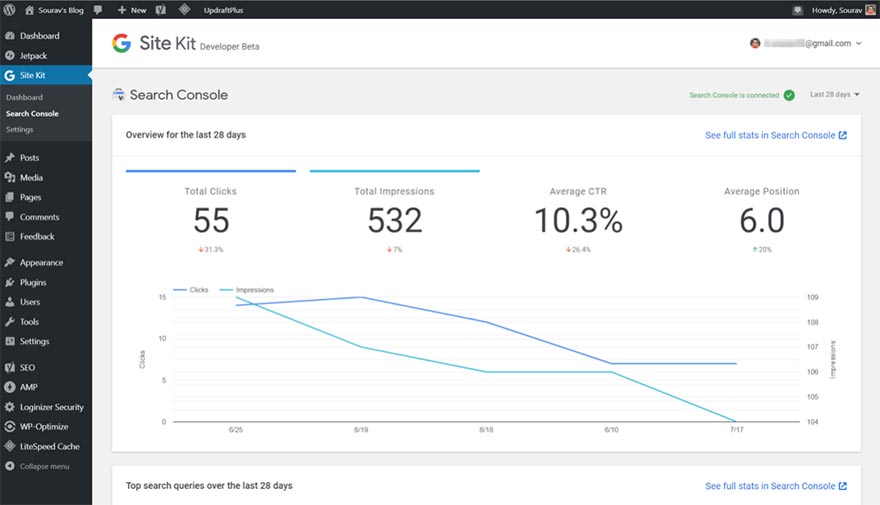Click Top search queries over the last 28 days heading
Screen dimensions: 880x505
click(x=209, y=485)
